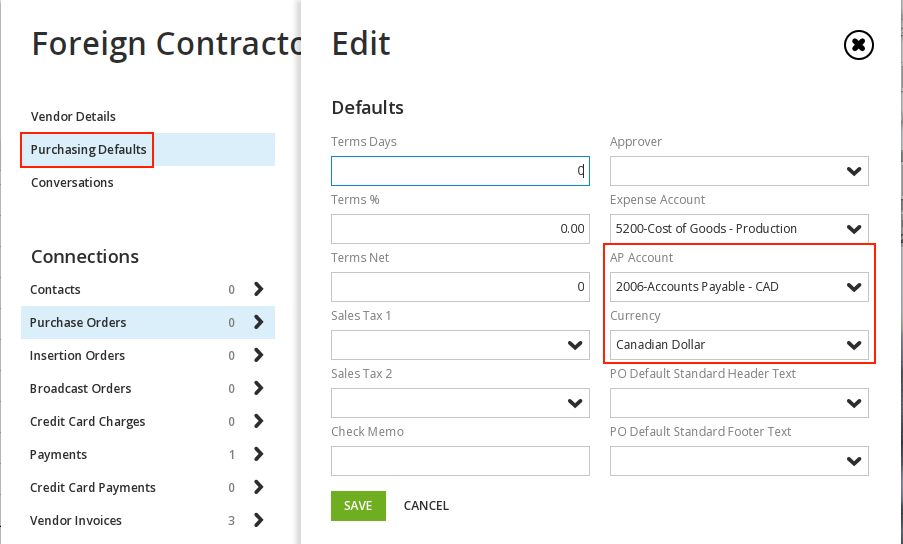Open the Currency dropdown
Viewport: 903px width, 544px height.
pos(739,345)
